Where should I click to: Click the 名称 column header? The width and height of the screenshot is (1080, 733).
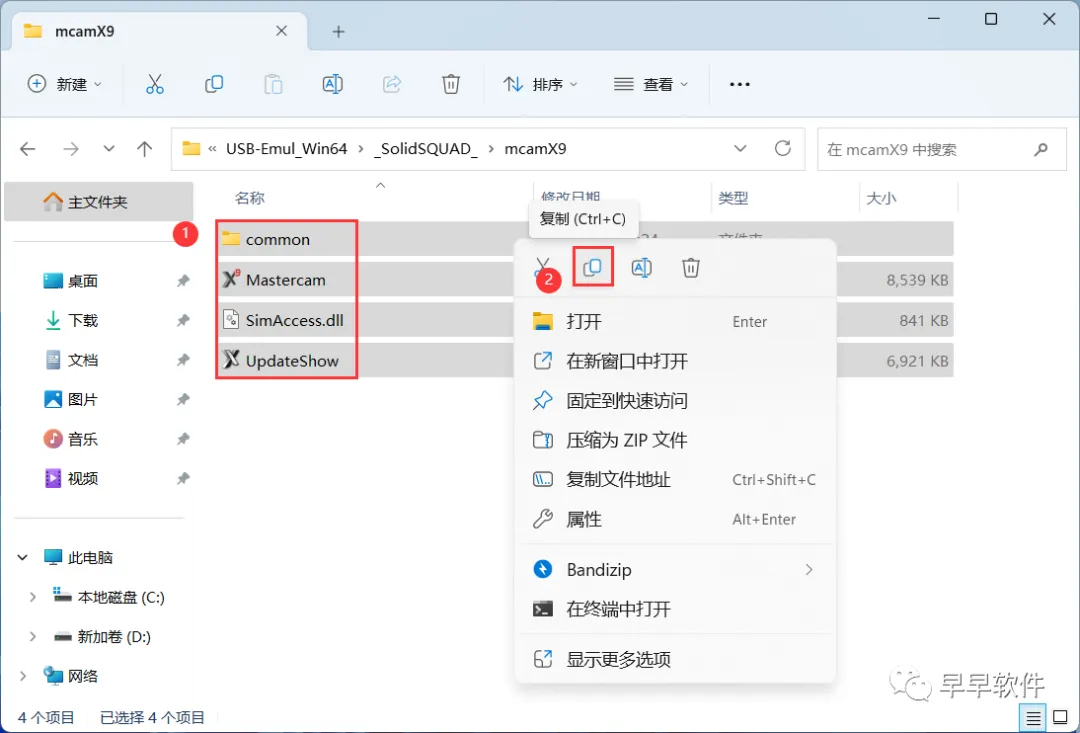tap(250, 198)
